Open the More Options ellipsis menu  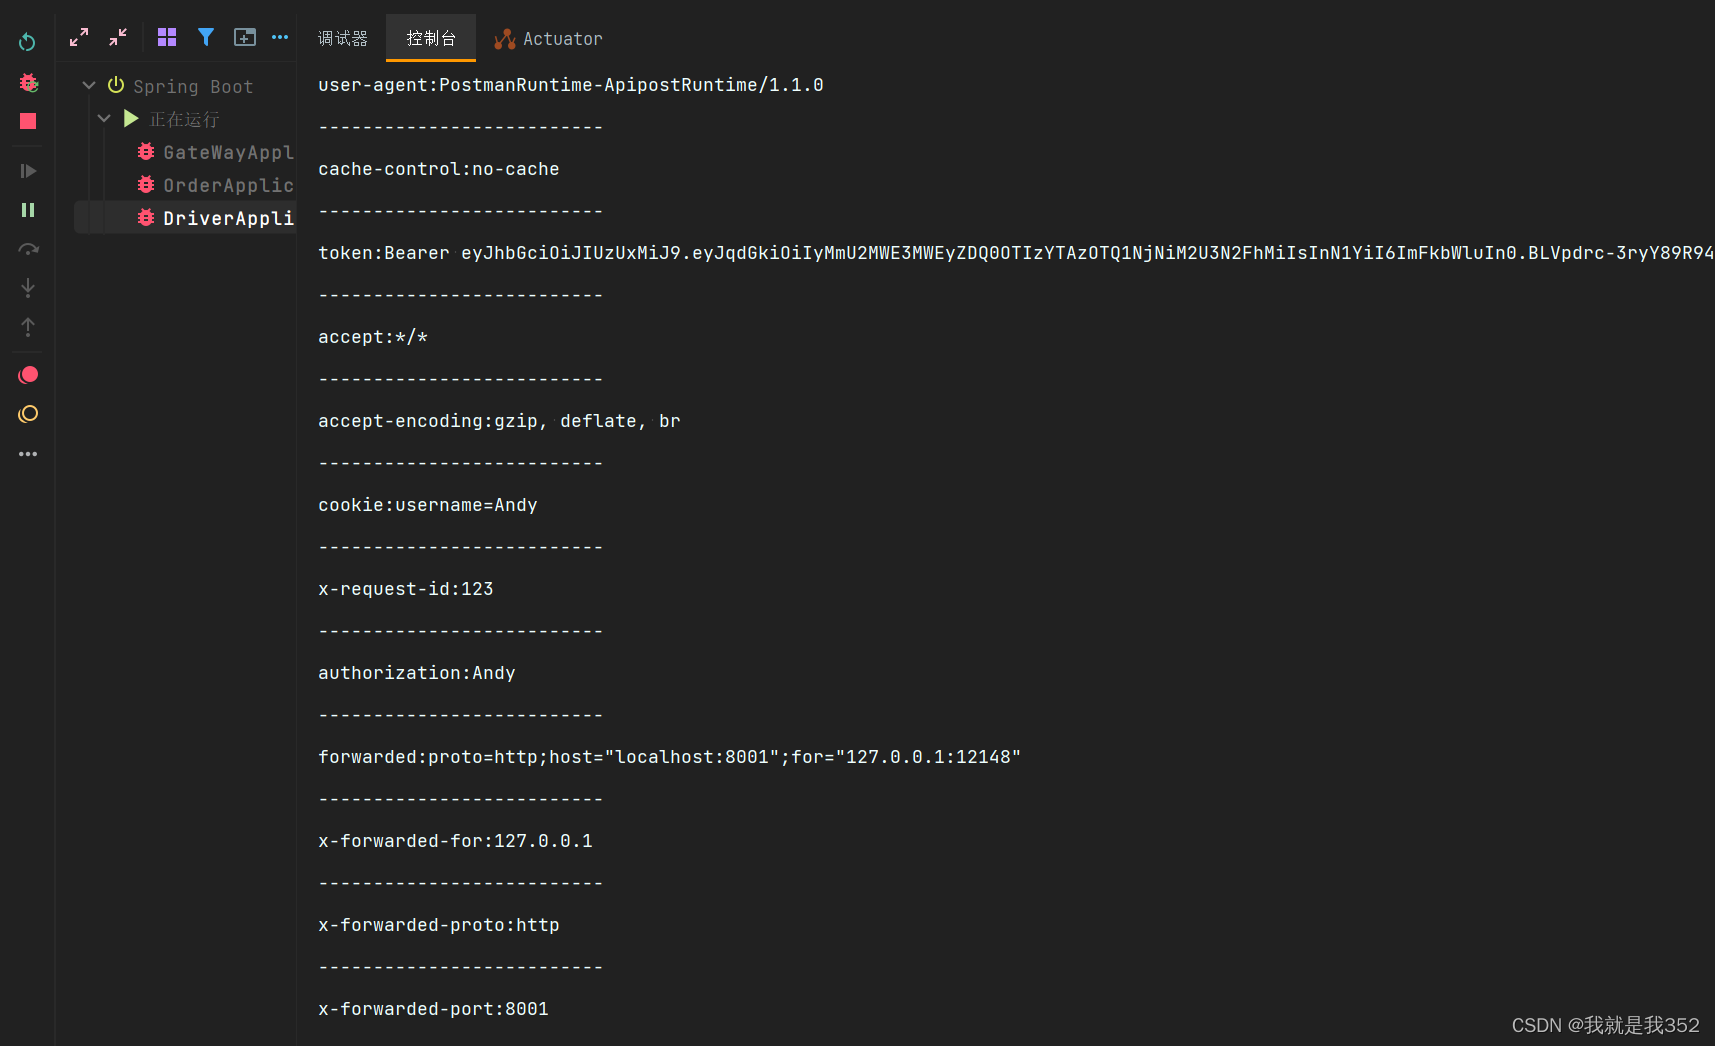[x=280, y=37]
